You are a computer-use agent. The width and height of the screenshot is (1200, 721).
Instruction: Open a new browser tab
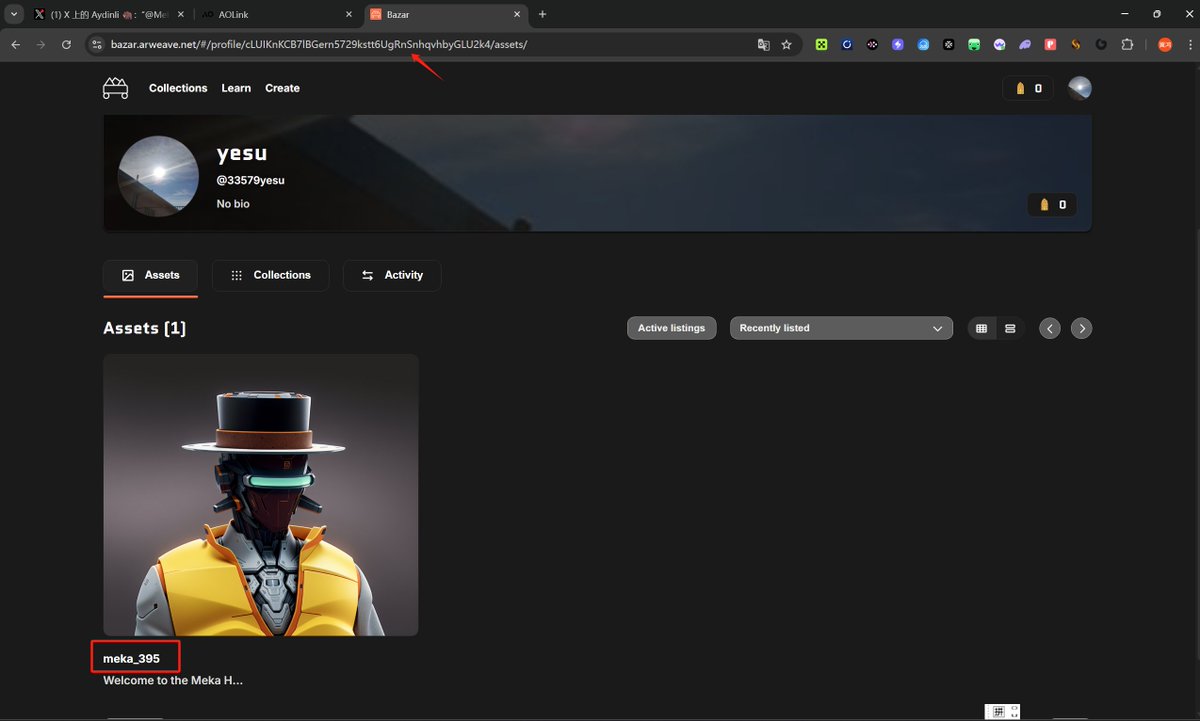pyautogui.click(x=543, y=15)
